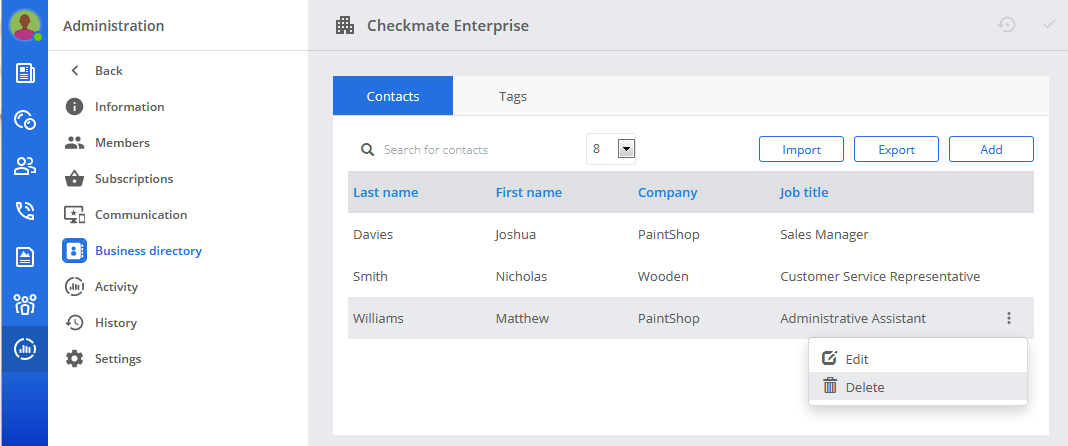
Task: Open the analytics chart icon in blue sidebar
Action: pos(25,349)
